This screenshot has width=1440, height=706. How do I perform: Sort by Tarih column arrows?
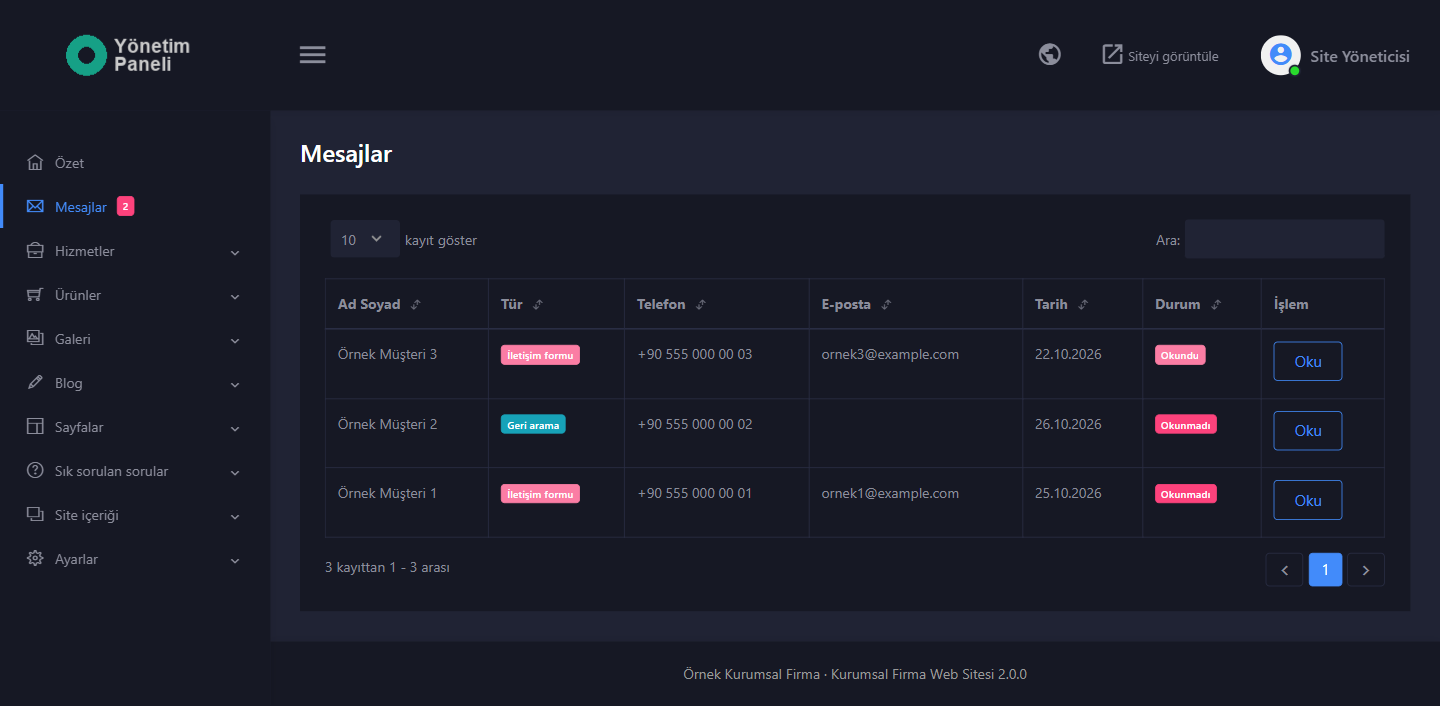point(1083,305)
